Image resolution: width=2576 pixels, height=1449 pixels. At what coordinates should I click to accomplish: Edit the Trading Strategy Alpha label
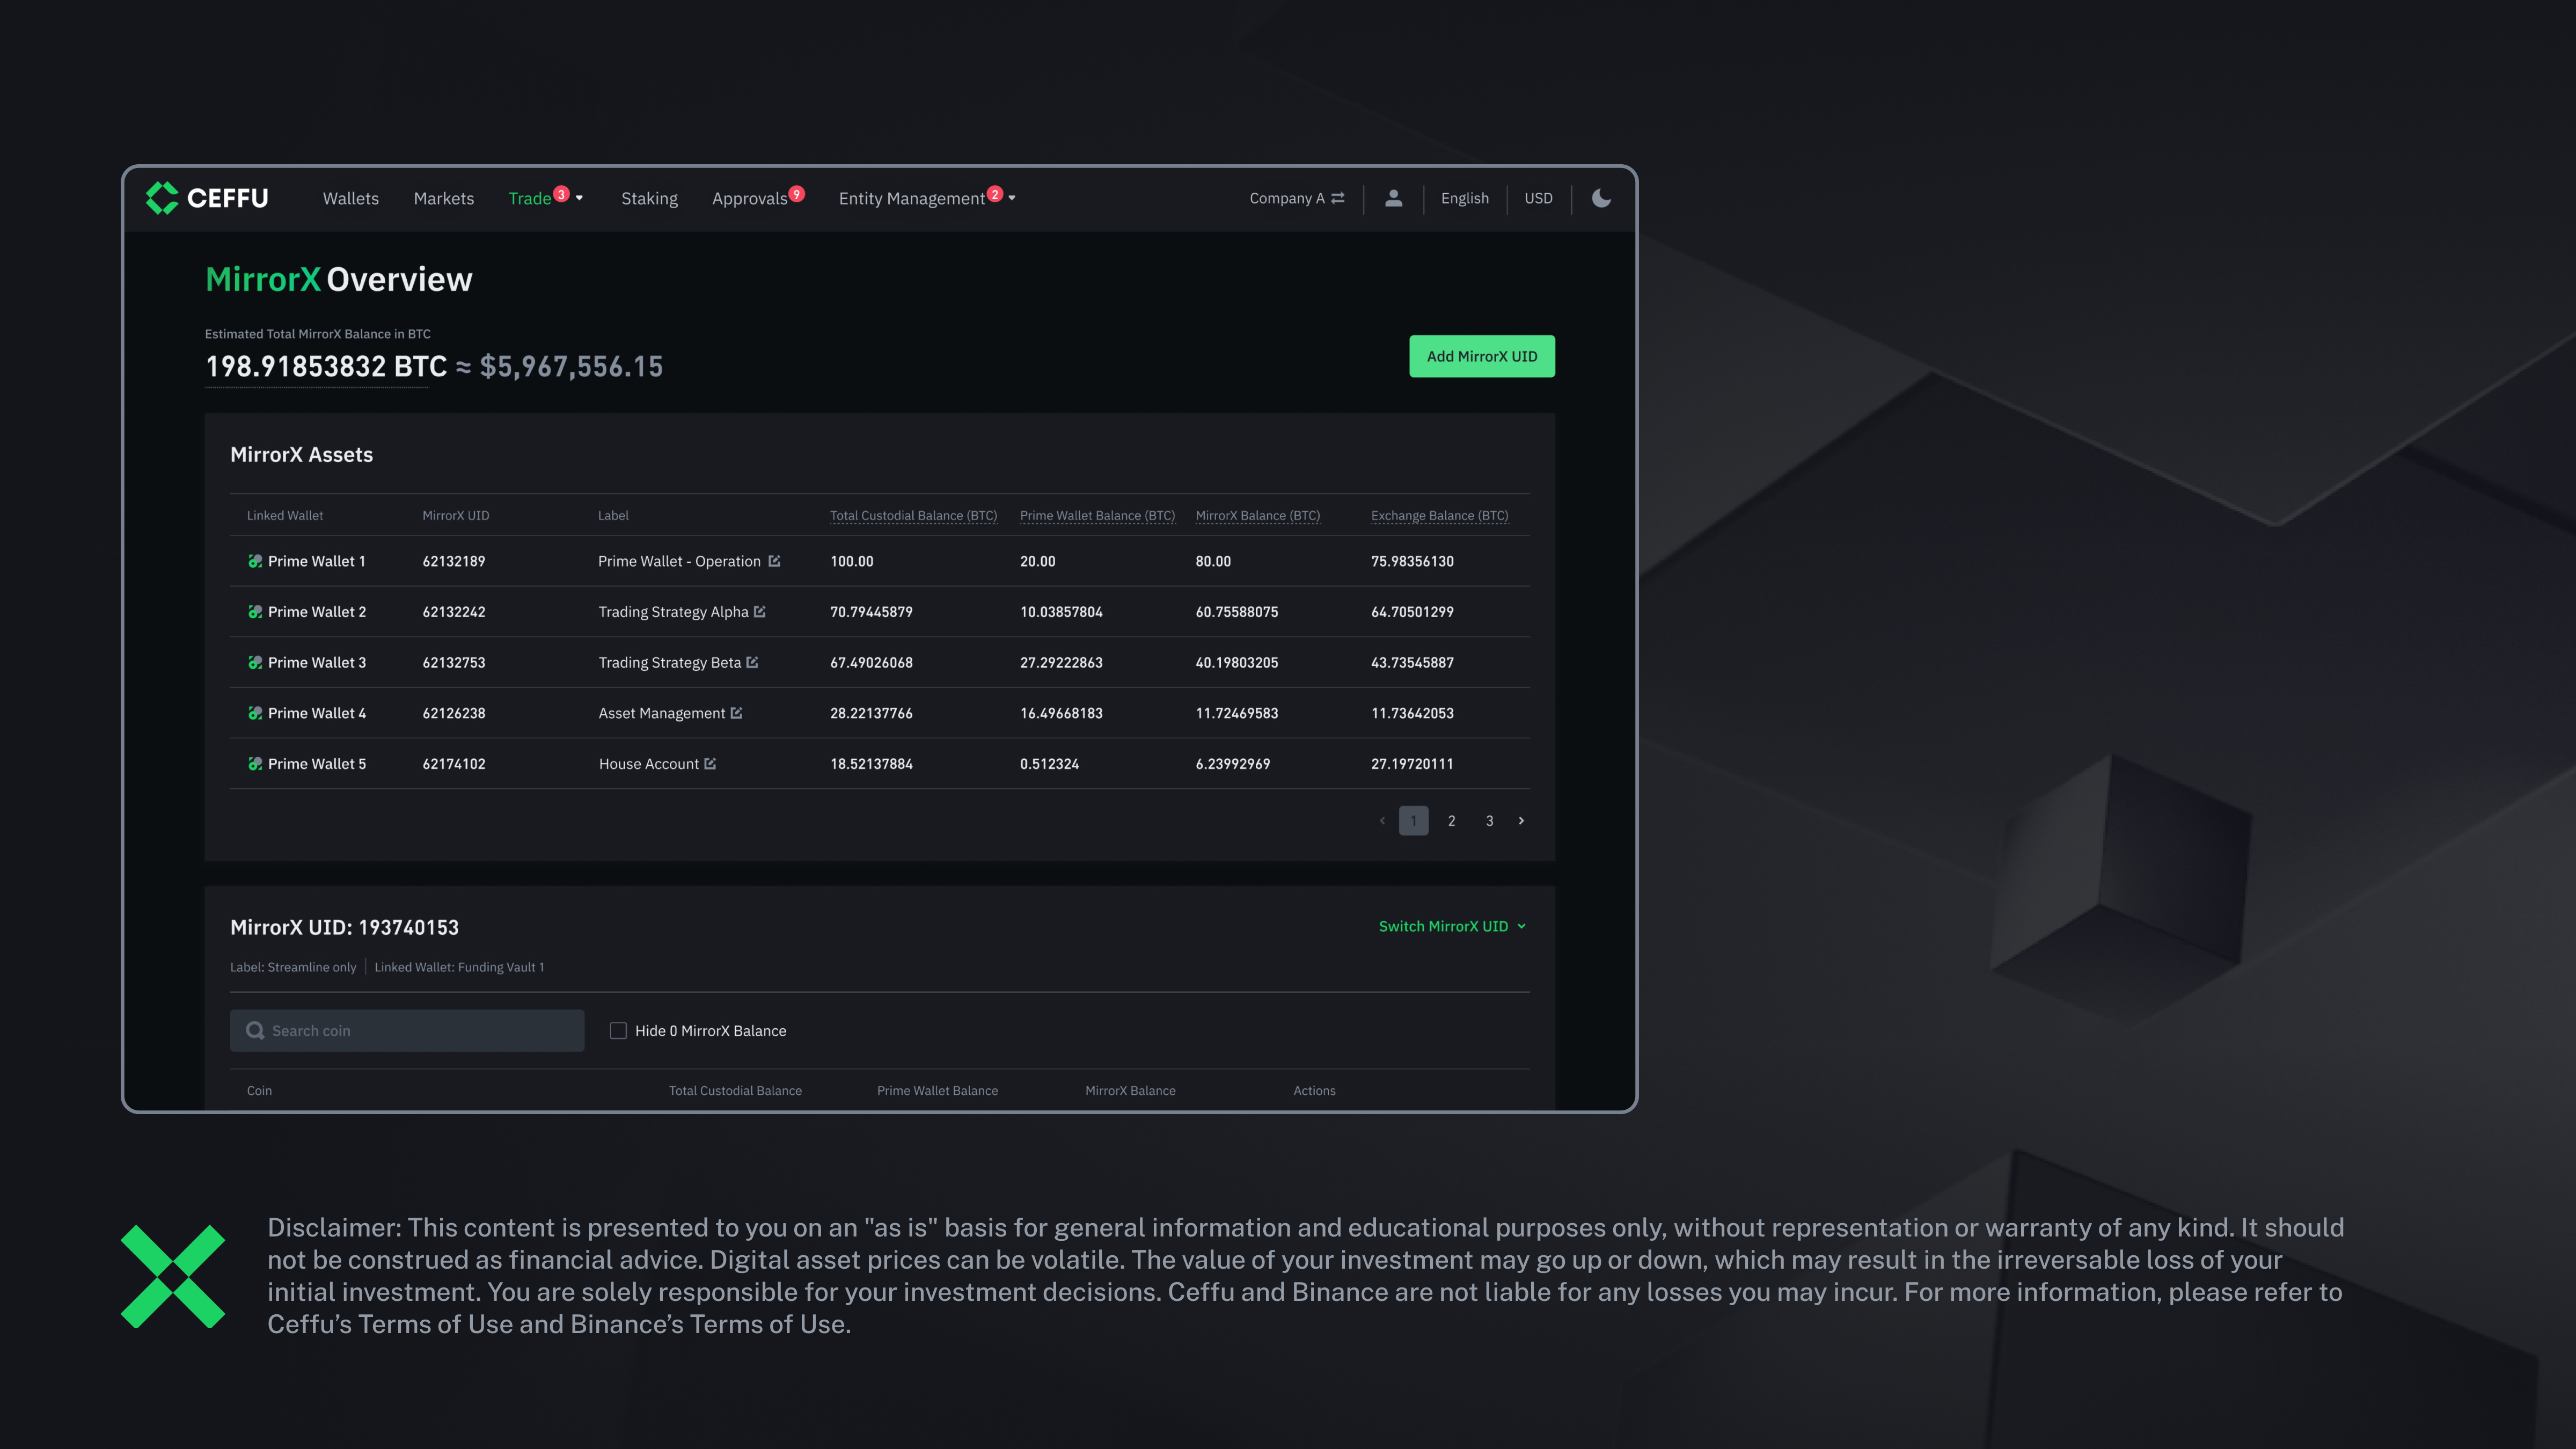click(760, 611)
